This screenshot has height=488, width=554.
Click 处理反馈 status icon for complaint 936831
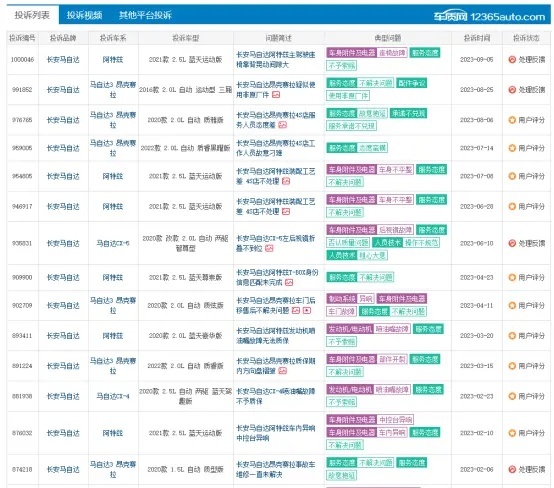coord(512,243)
